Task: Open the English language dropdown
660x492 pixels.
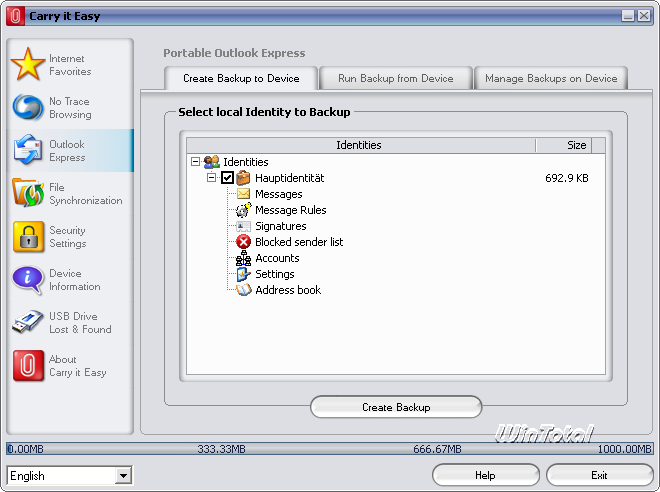Action: pyautogui.click(x=123, y=476)
